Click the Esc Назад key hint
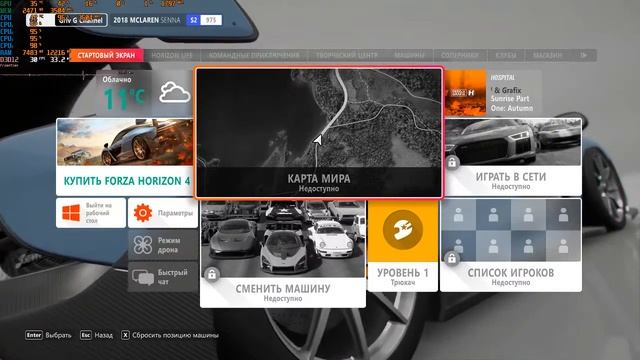 96,335
